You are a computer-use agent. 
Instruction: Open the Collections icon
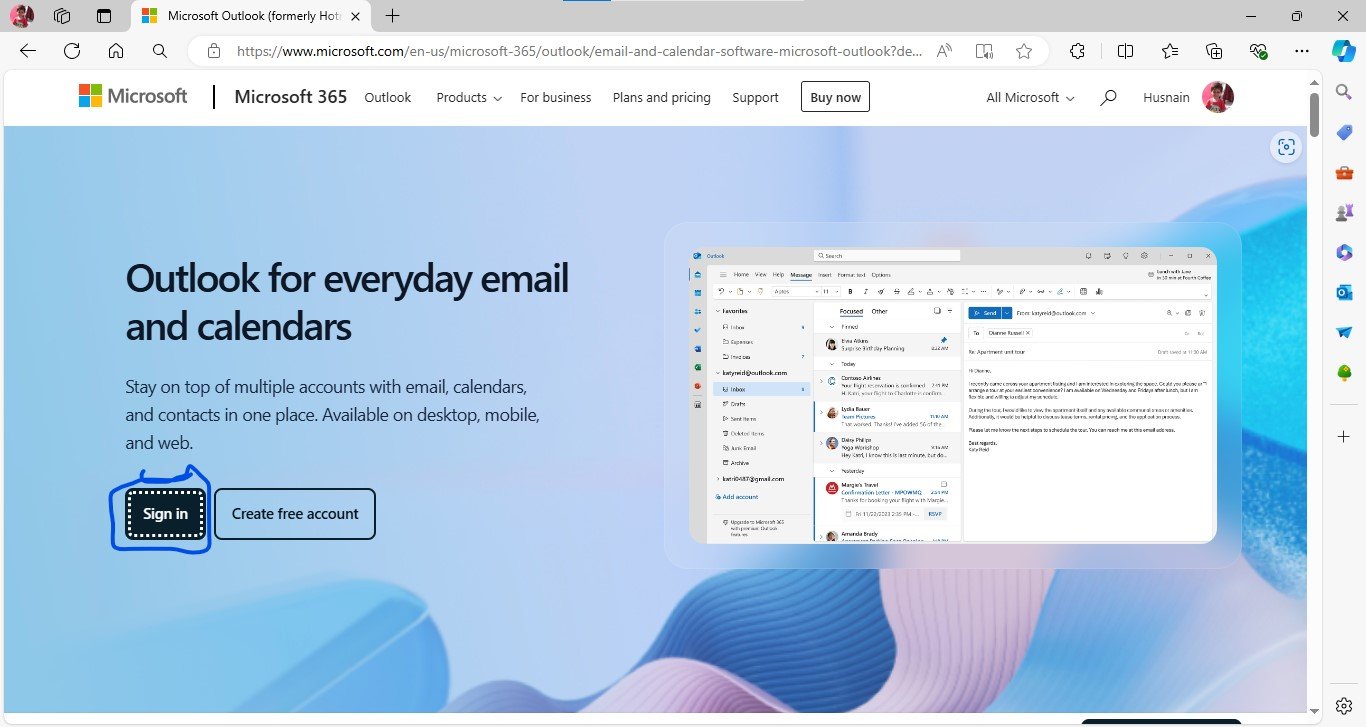click(x=1214, y=51)
